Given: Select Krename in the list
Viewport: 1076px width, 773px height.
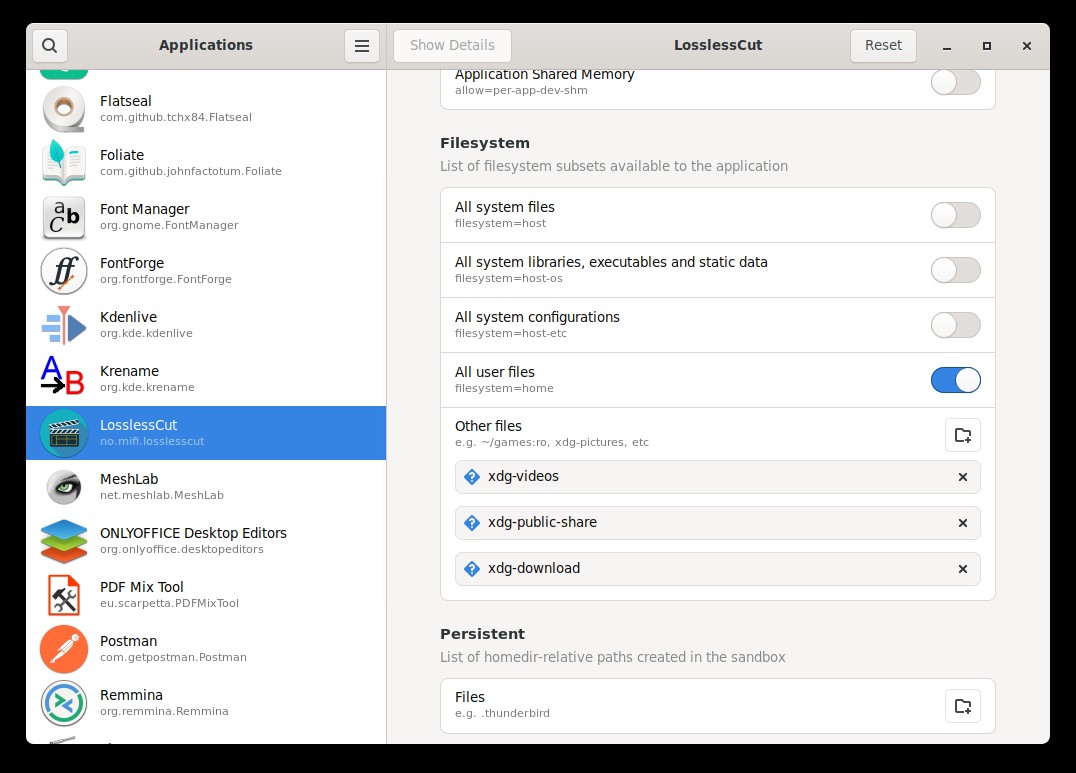Looking at the screenshot, I should click(206, 379).
